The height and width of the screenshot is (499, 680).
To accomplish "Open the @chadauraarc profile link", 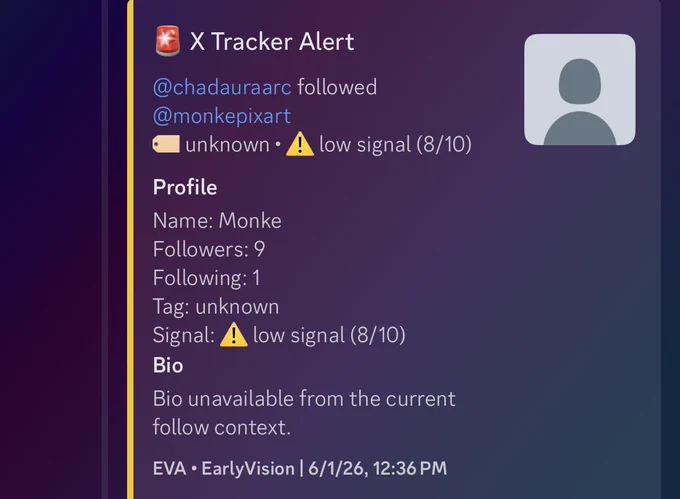I will [222, 87].
